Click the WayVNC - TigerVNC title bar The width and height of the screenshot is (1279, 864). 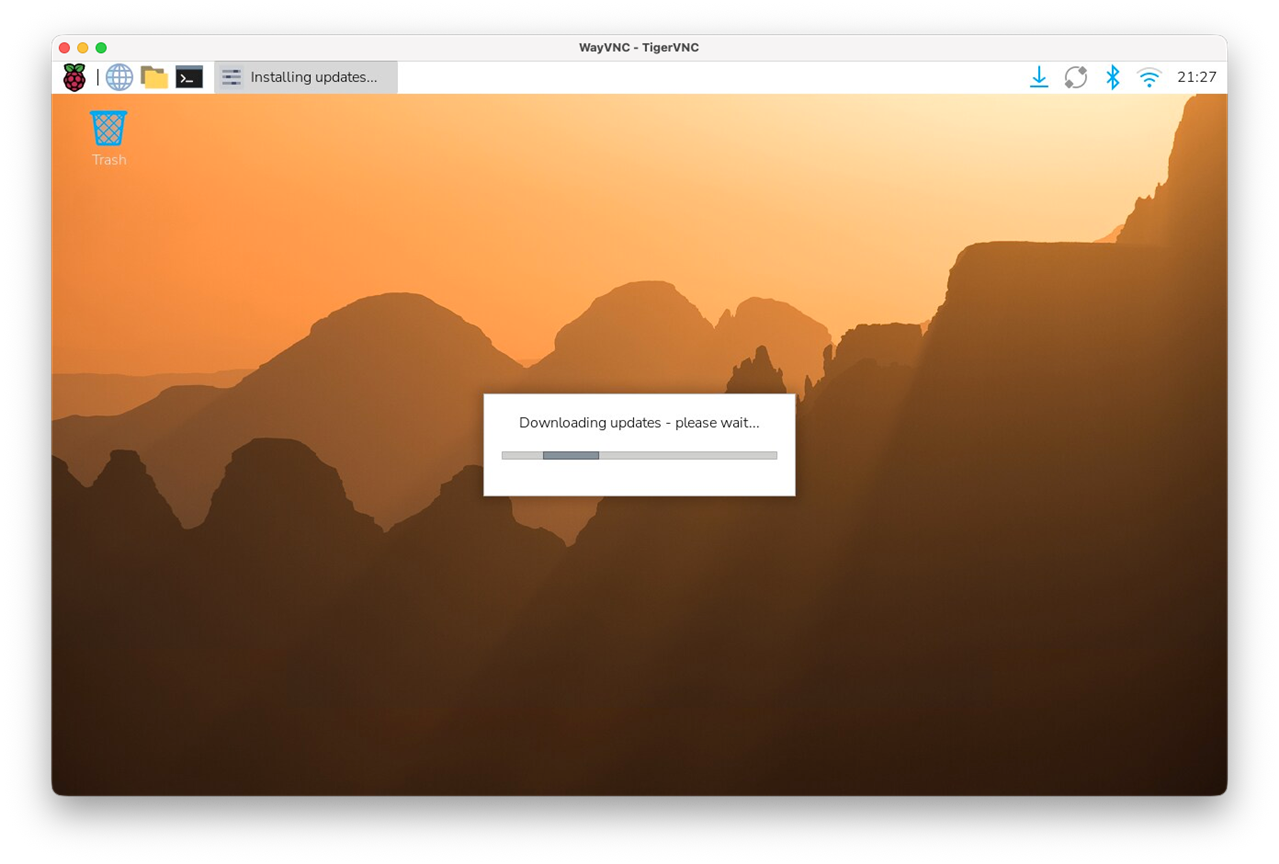click(639, 47)
